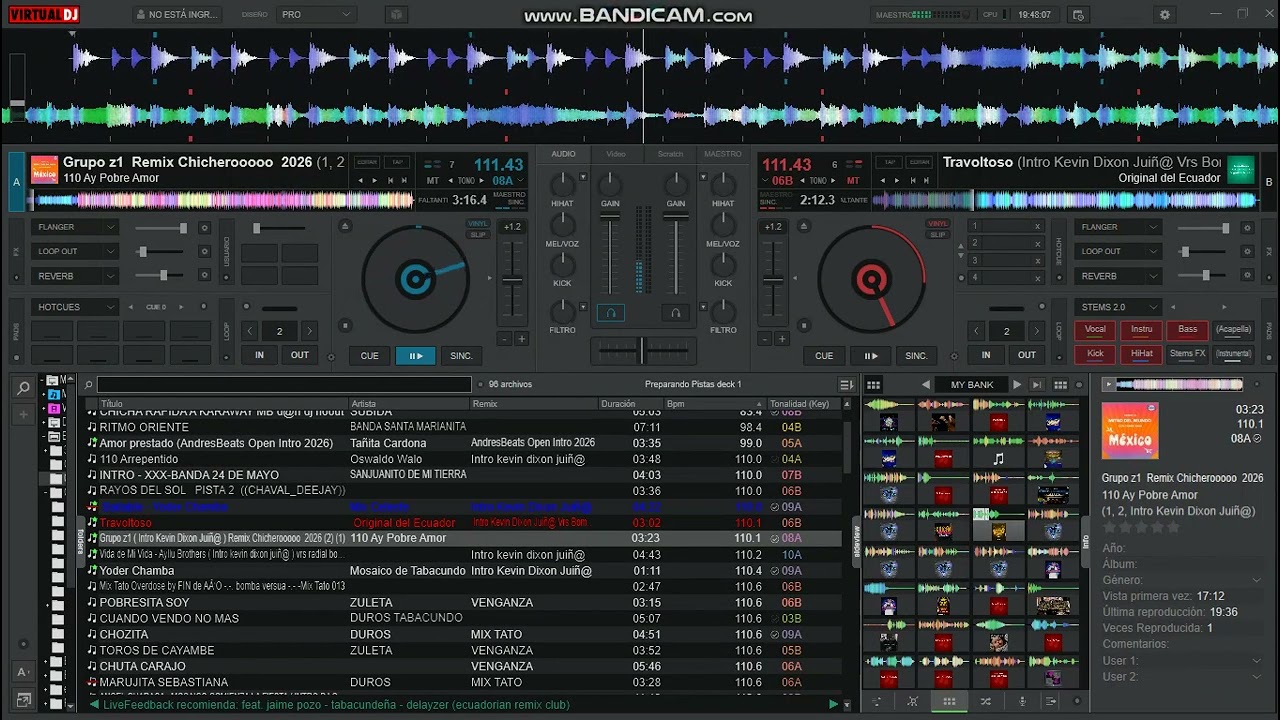The height and width of the screenshot is (720, 1280).
Task: Toggle Instru stem pad on deck B
Action: [1141, 329]
